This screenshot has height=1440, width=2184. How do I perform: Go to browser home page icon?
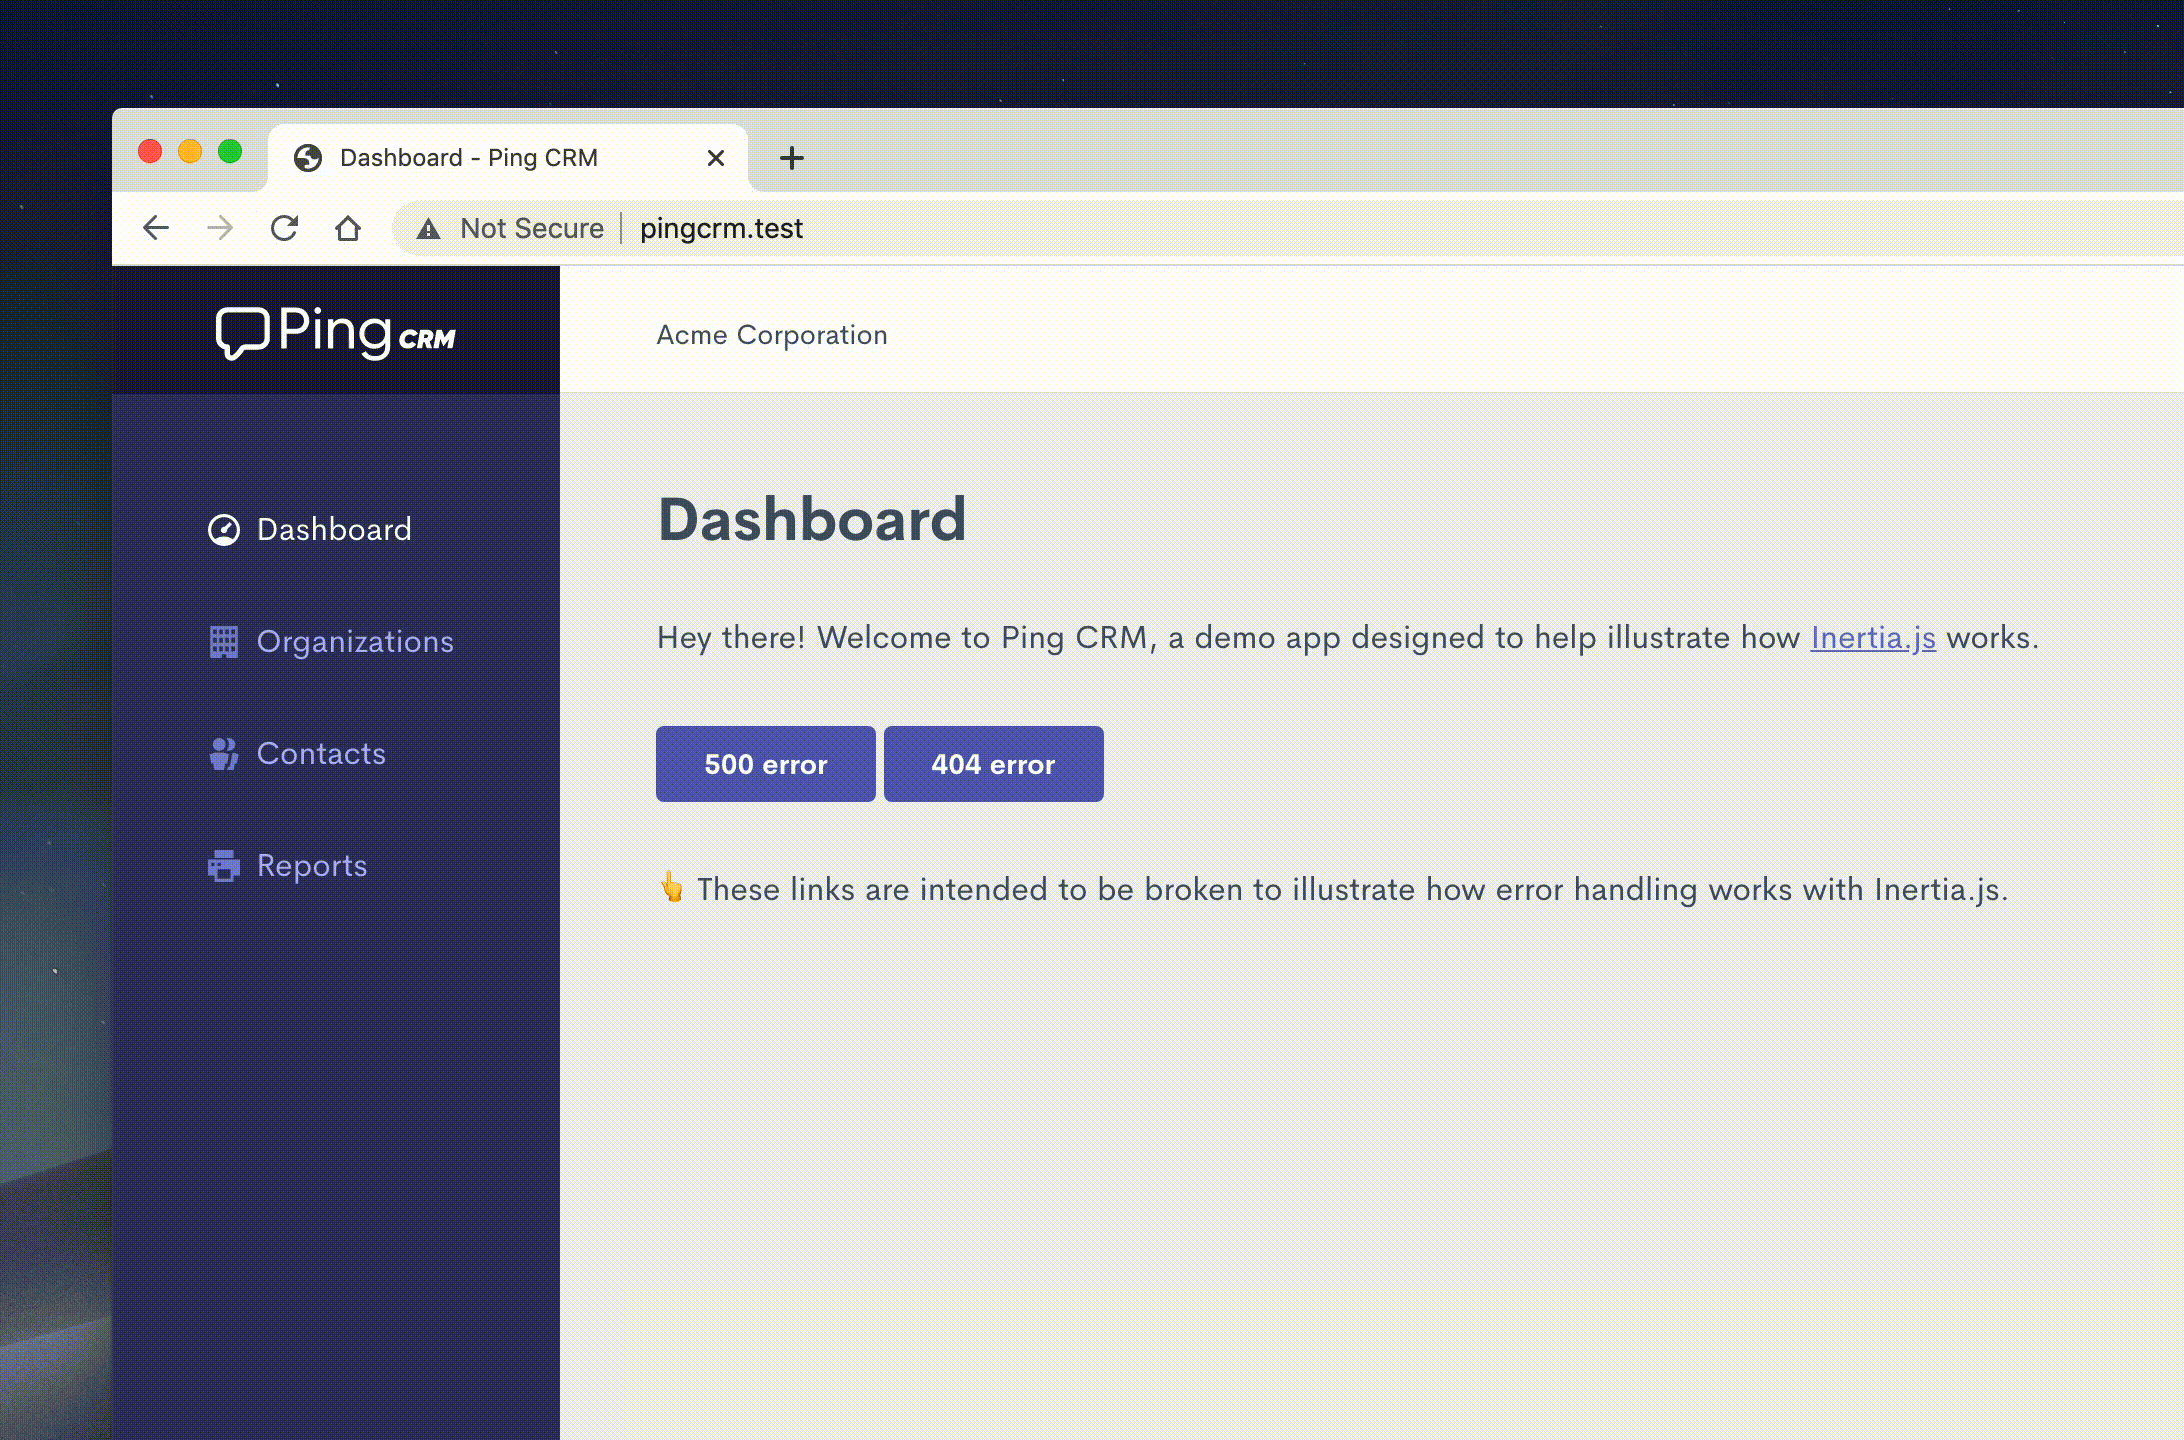pyautogui.click(x=347, y=228)
